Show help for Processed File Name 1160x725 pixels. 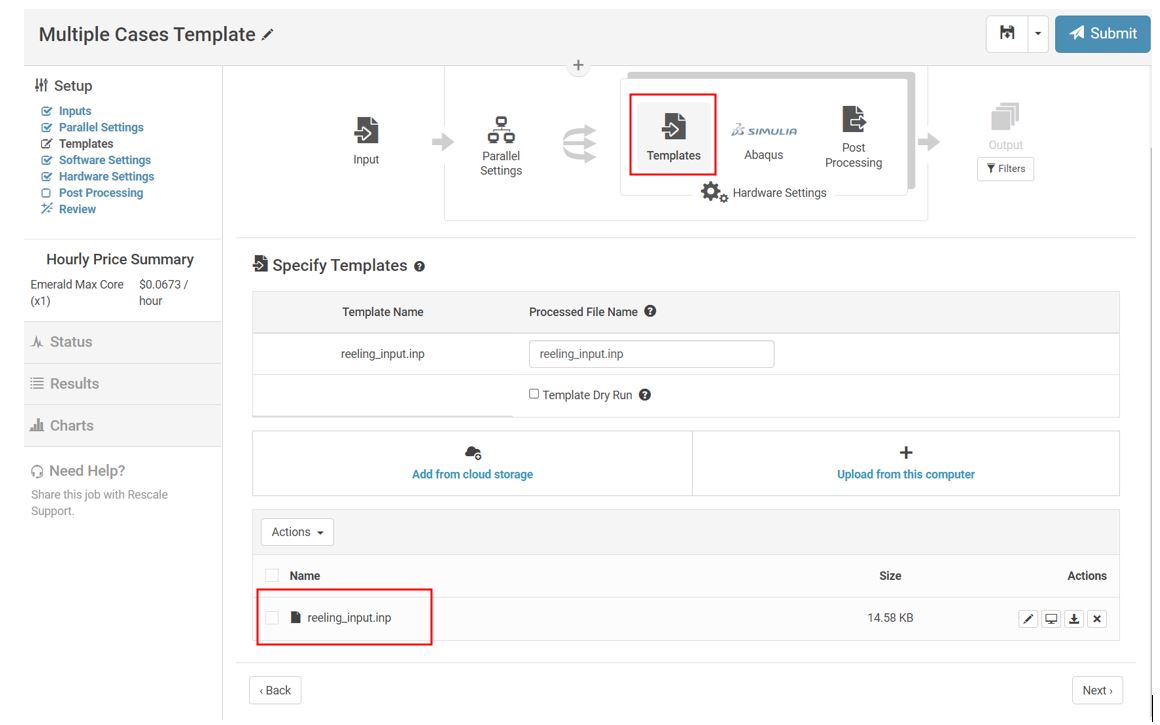tap(650, 311)
